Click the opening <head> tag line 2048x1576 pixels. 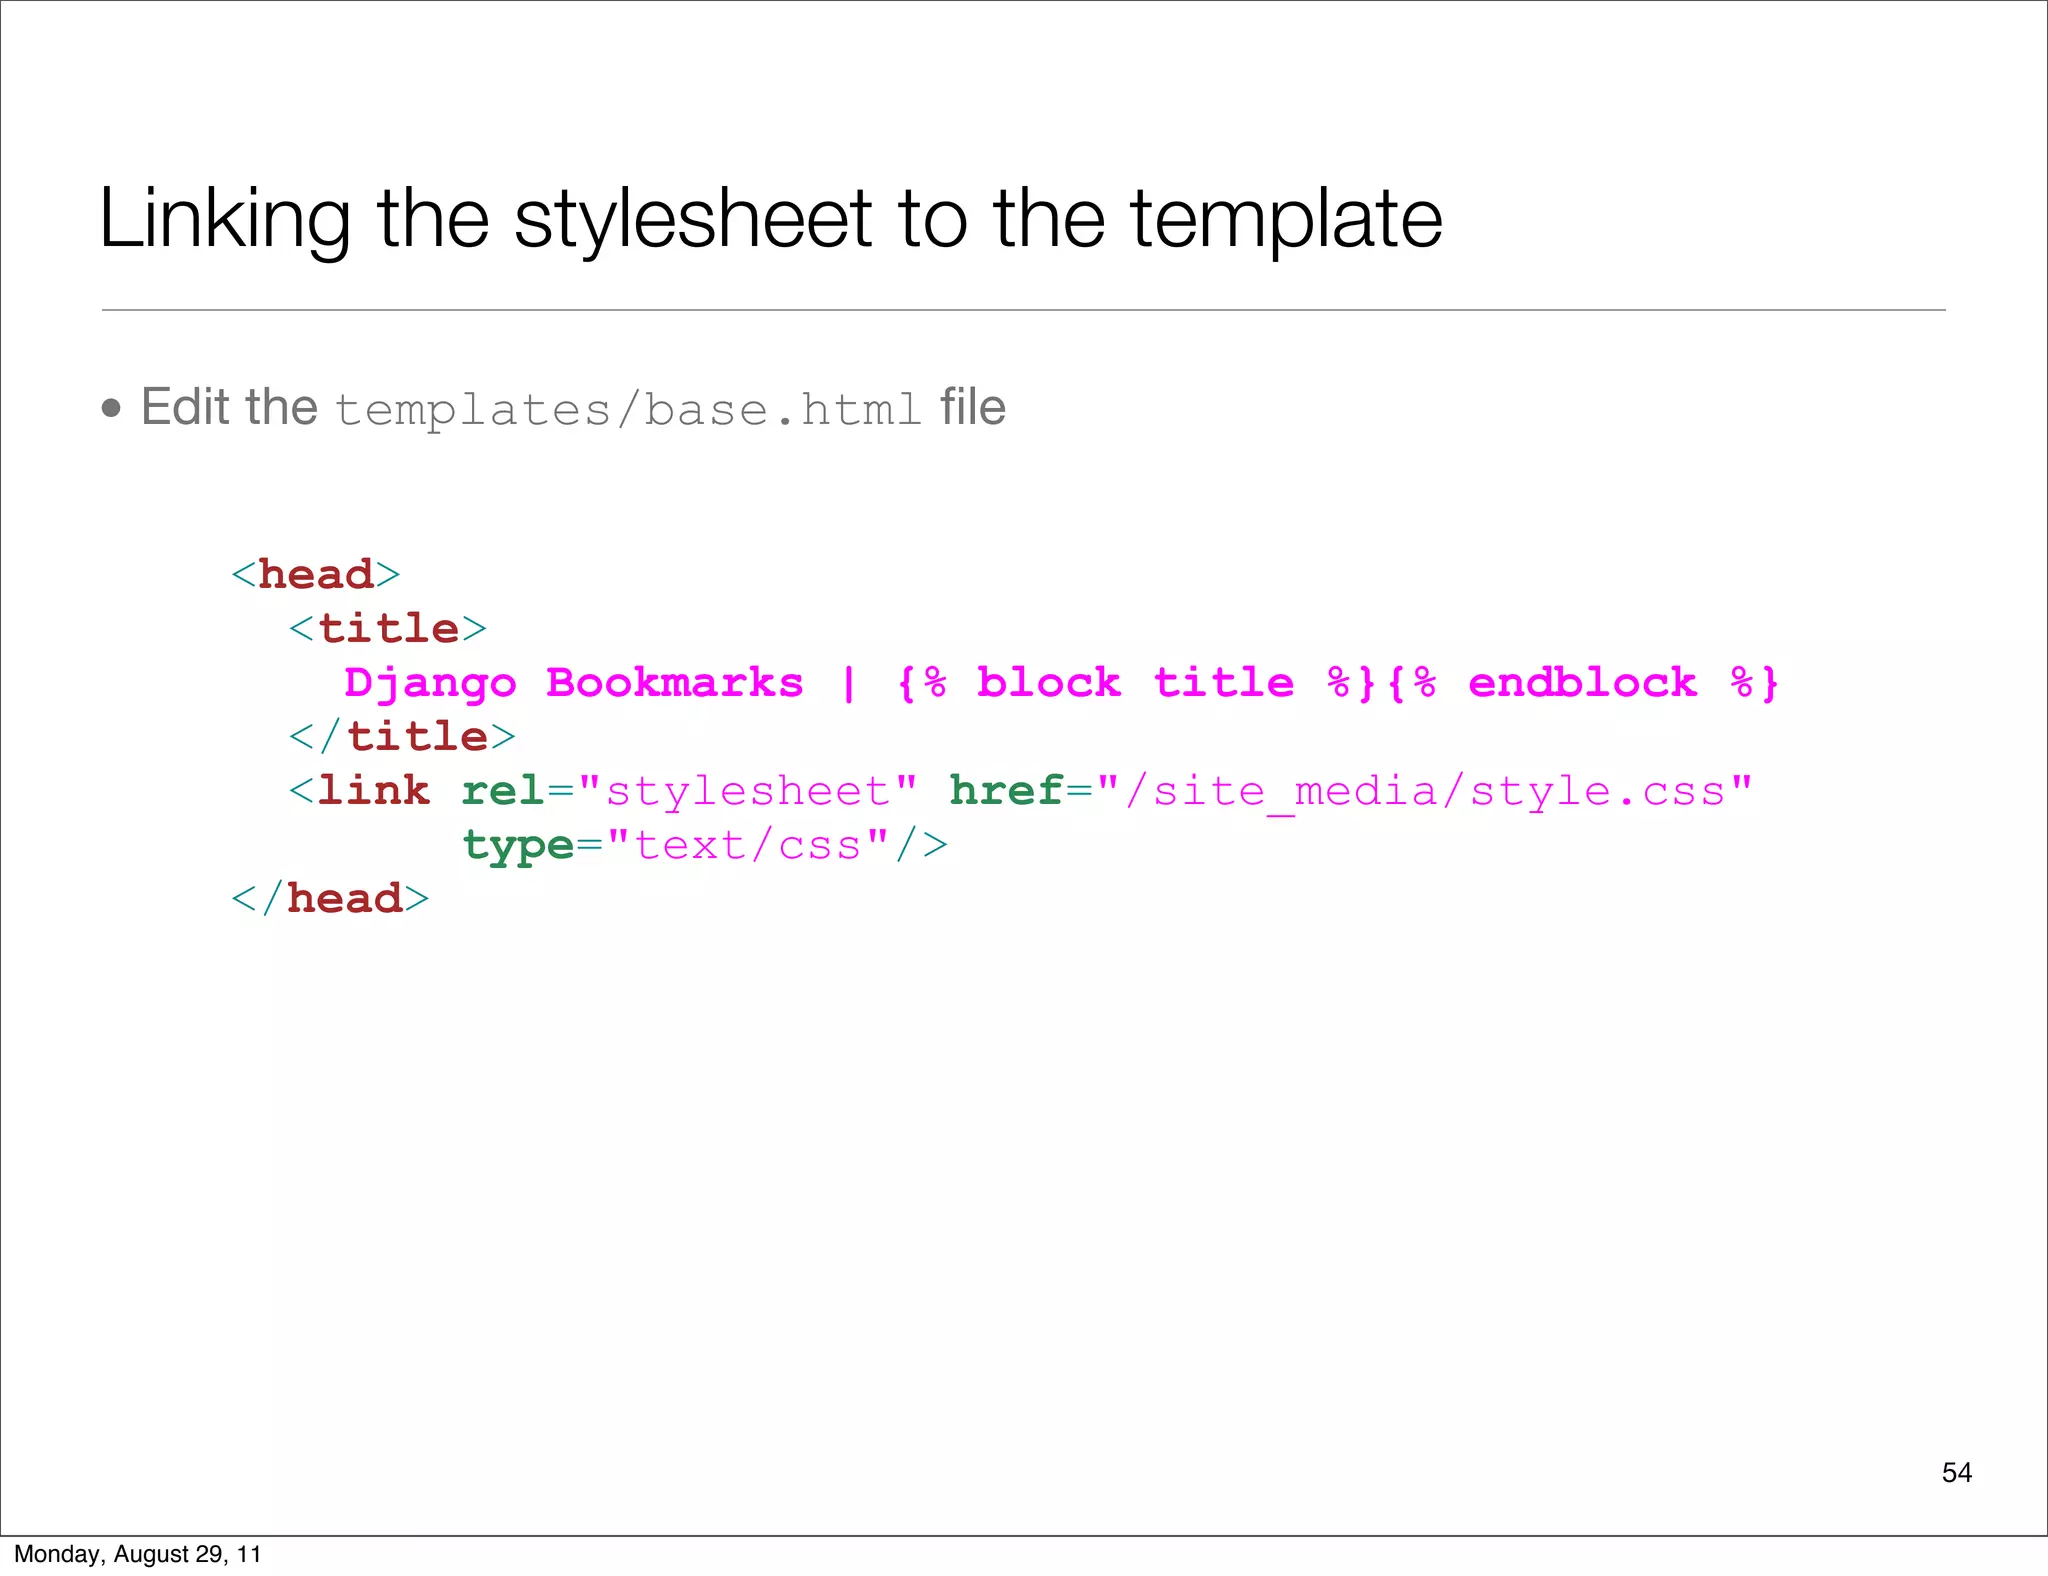pyautogui.click(x=316, y=575)
